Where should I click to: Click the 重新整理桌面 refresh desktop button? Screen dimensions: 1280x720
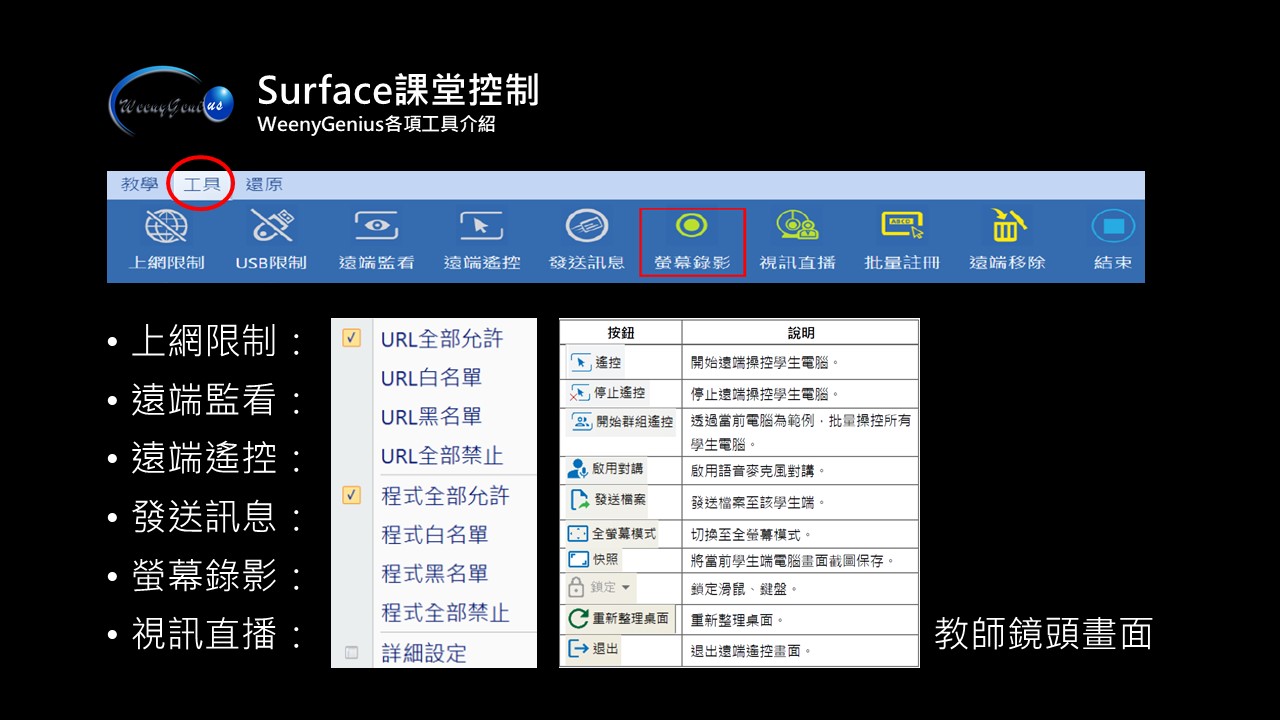pyautogui.click(x=620, y=619)
